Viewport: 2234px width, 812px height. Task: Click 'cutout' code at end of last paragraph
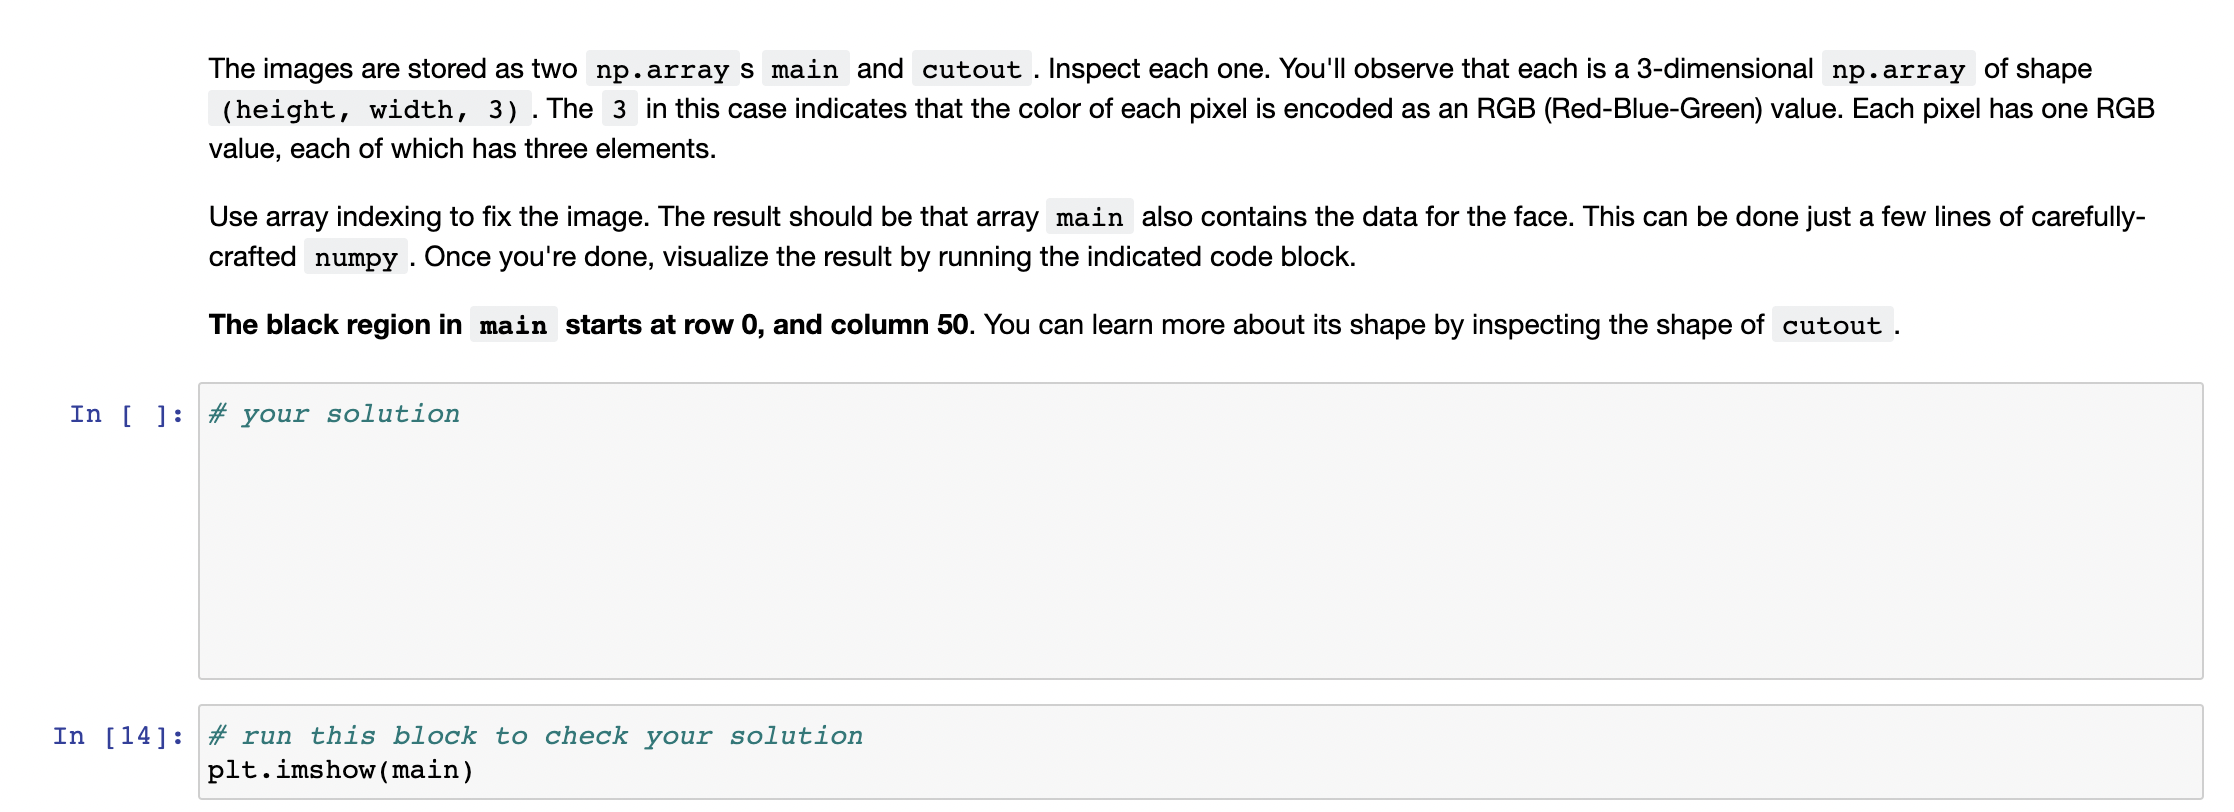pos(1832,325)
